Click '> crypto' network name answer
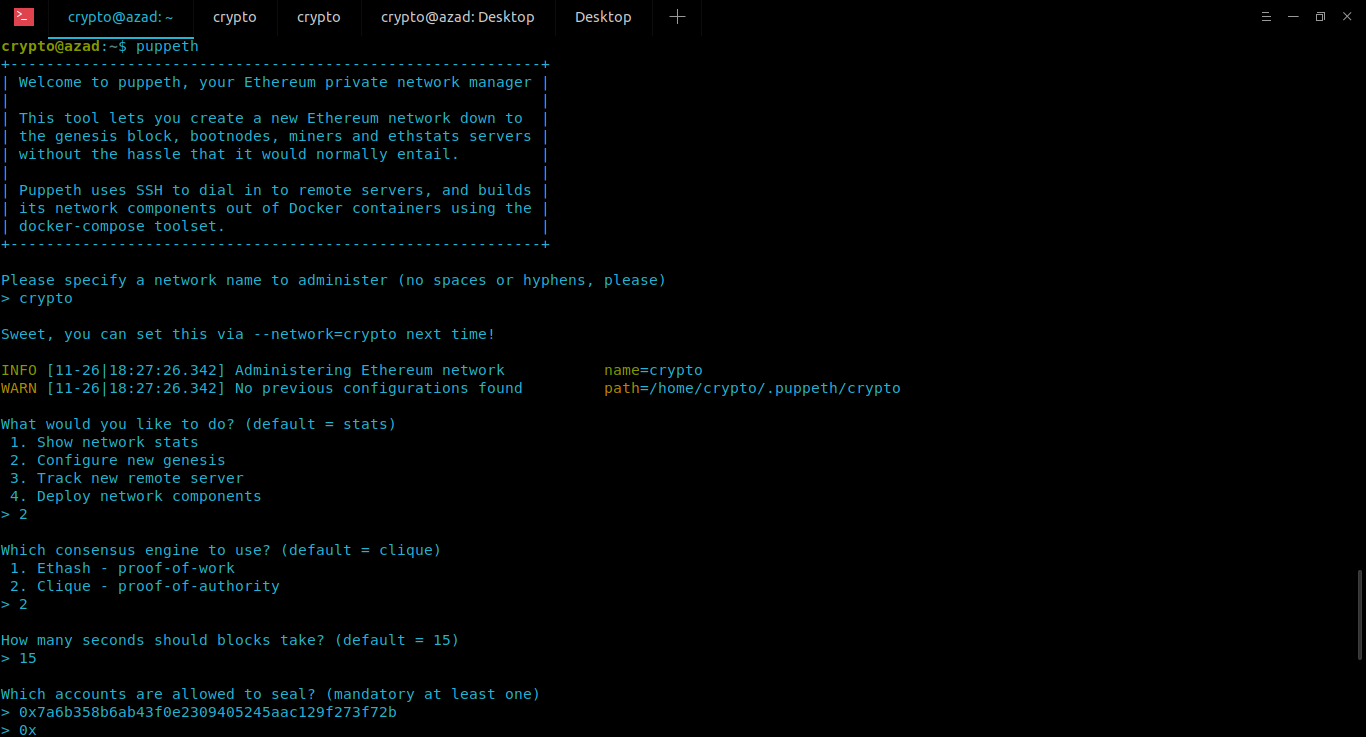 coord(37,298)
